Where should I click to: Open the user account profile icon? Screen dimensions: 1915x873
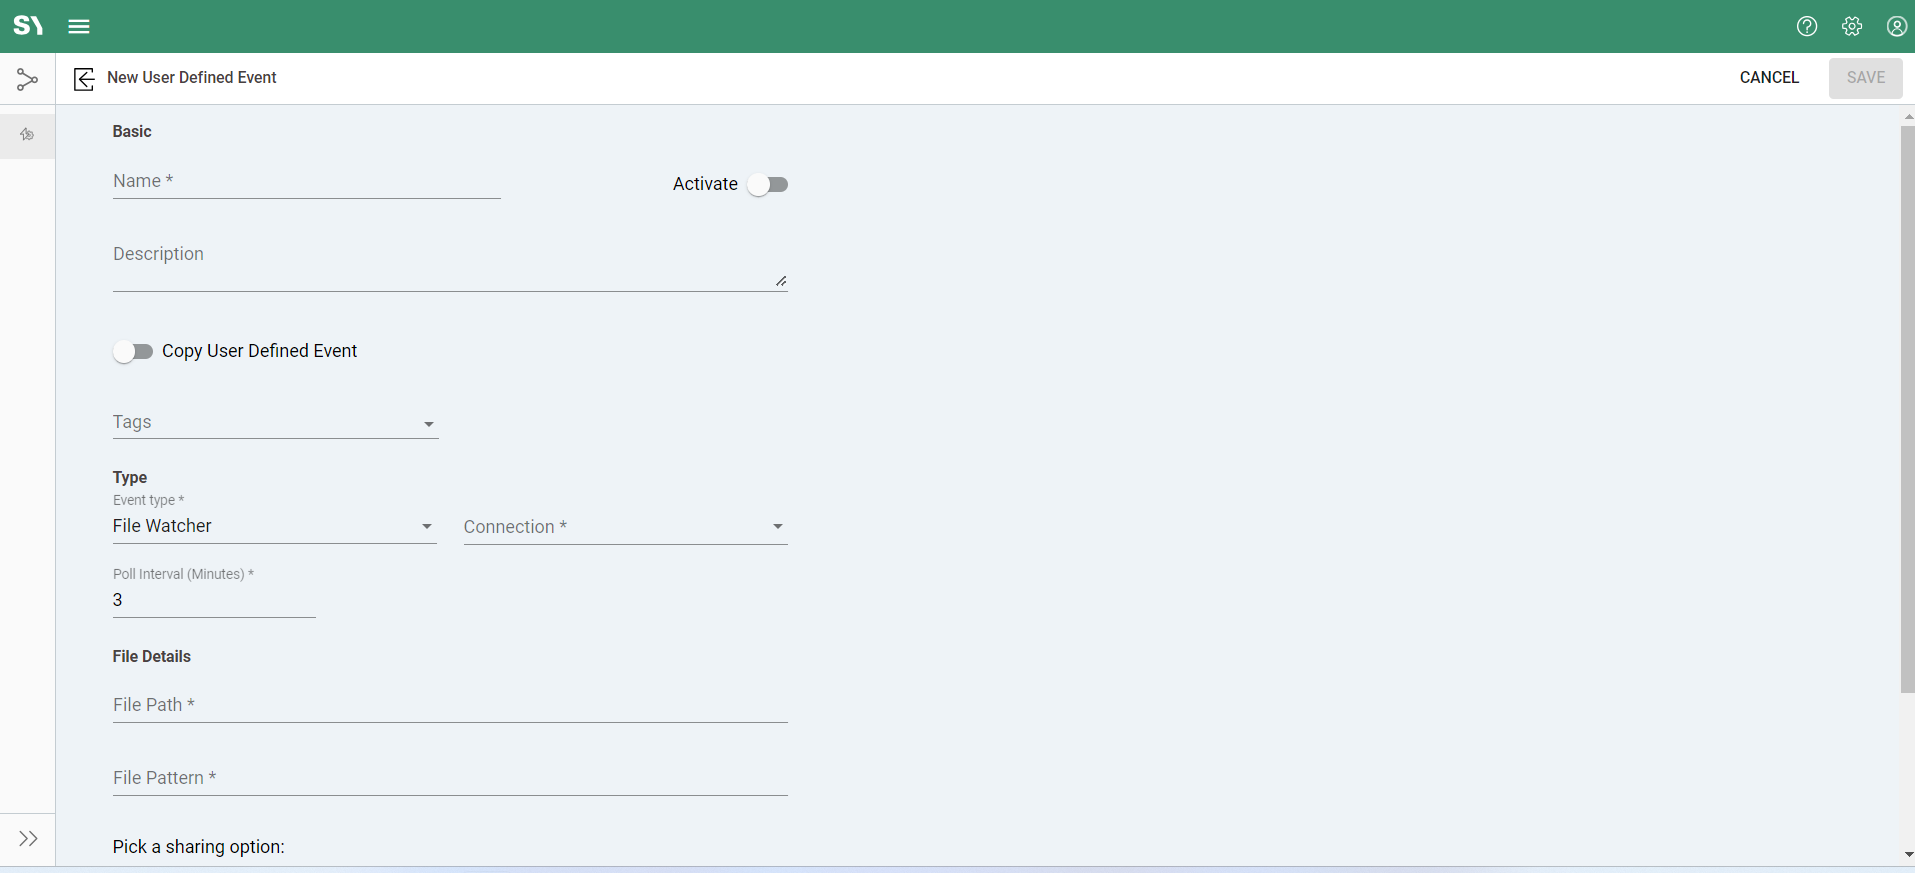(x=1896, y=26)
